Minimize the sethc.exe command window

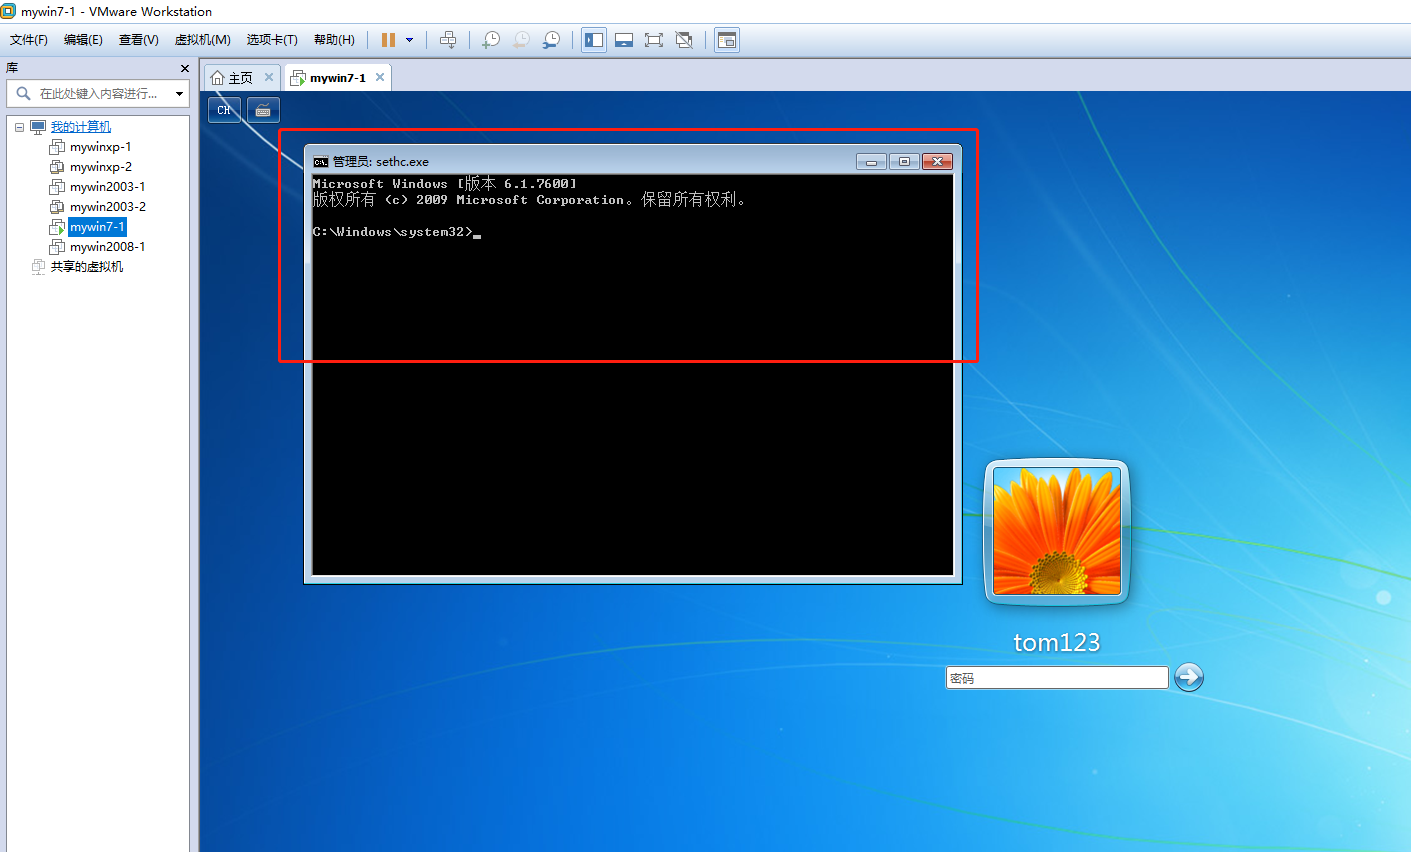click(x=871, y=161)
